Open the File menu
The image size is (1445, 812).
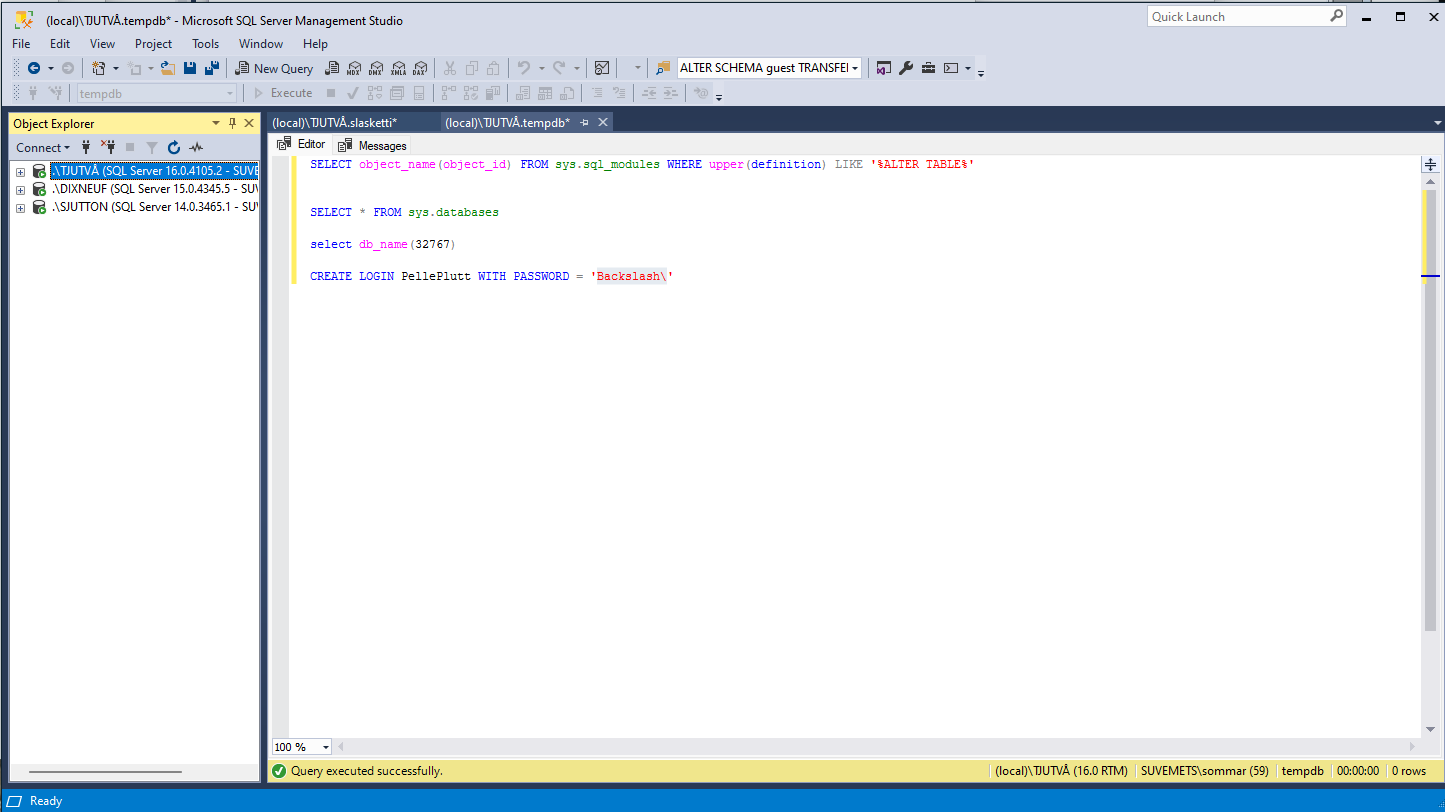(21, 44)
